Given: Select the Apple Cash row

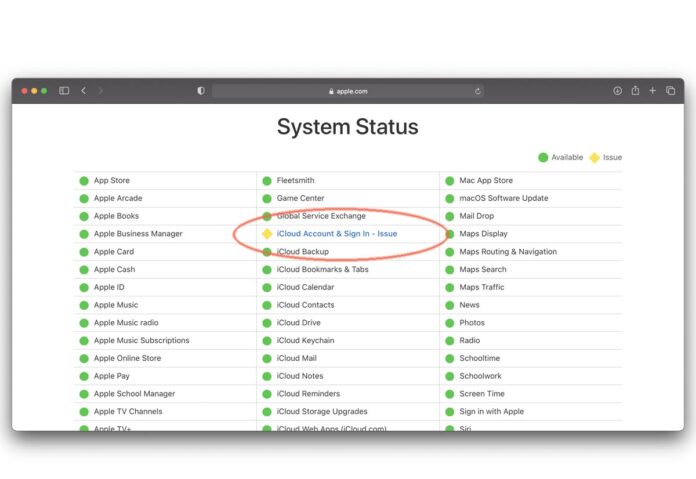Looking at the screenshot, I should tap(165, 269).
